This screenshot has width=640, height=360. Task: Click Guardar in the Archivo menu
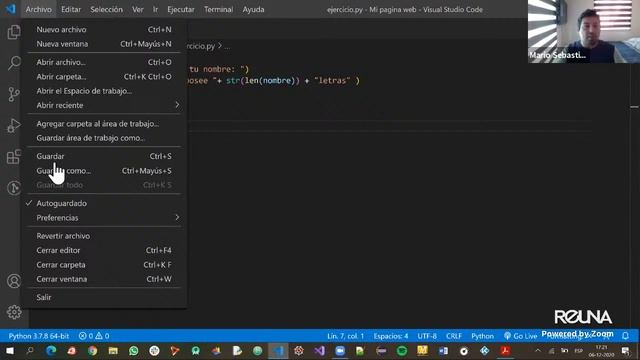point(104,156)
